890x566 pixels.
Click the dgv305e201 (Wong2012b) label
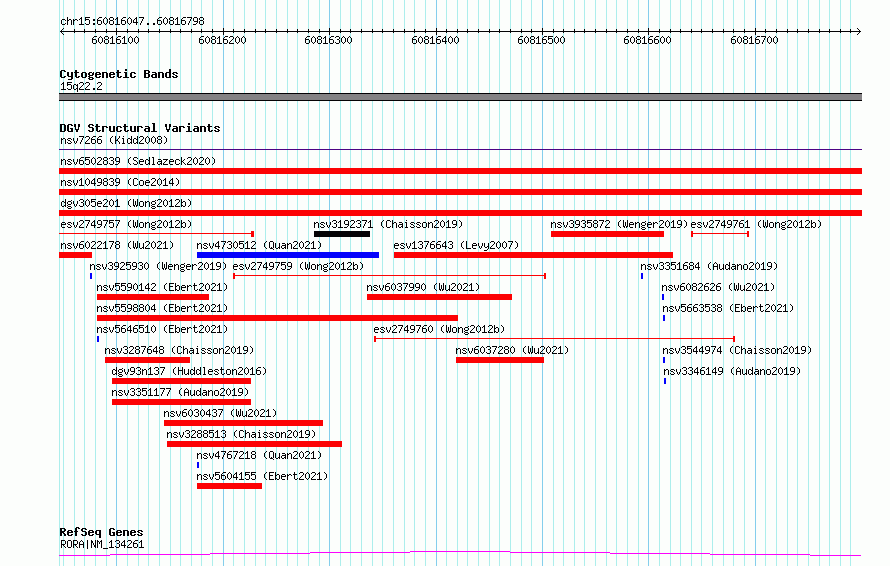(x=126, y=203)
